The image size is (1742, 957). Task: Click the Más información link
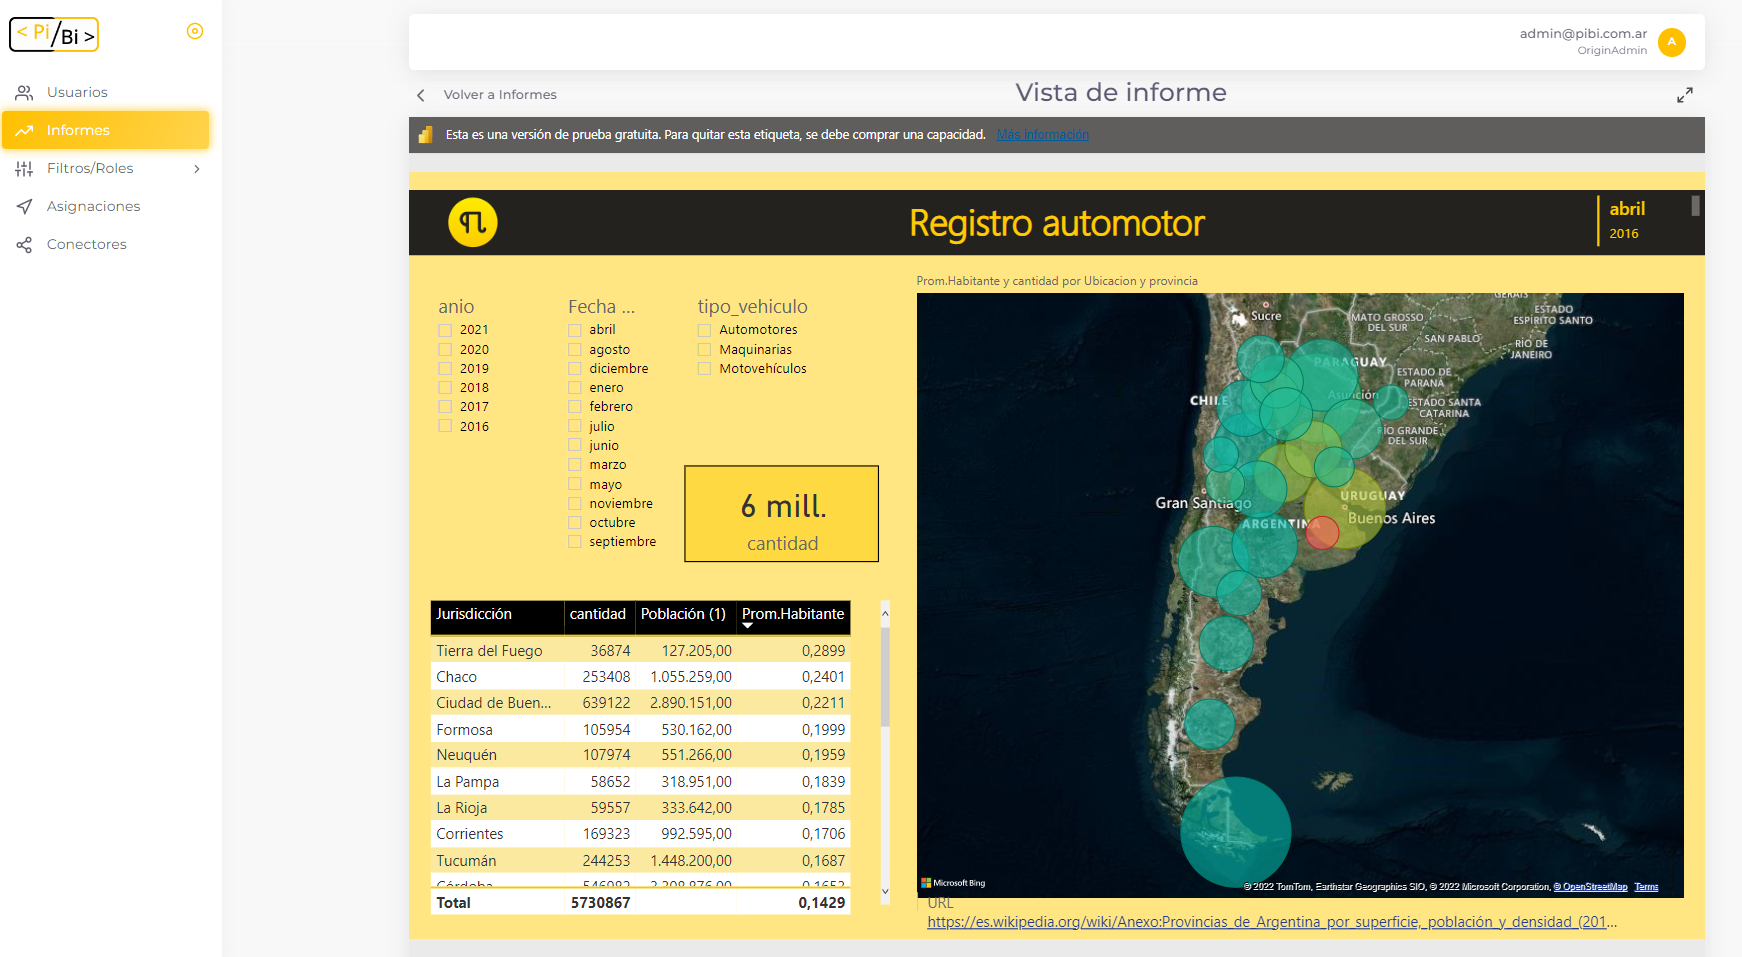(1042, 133)
